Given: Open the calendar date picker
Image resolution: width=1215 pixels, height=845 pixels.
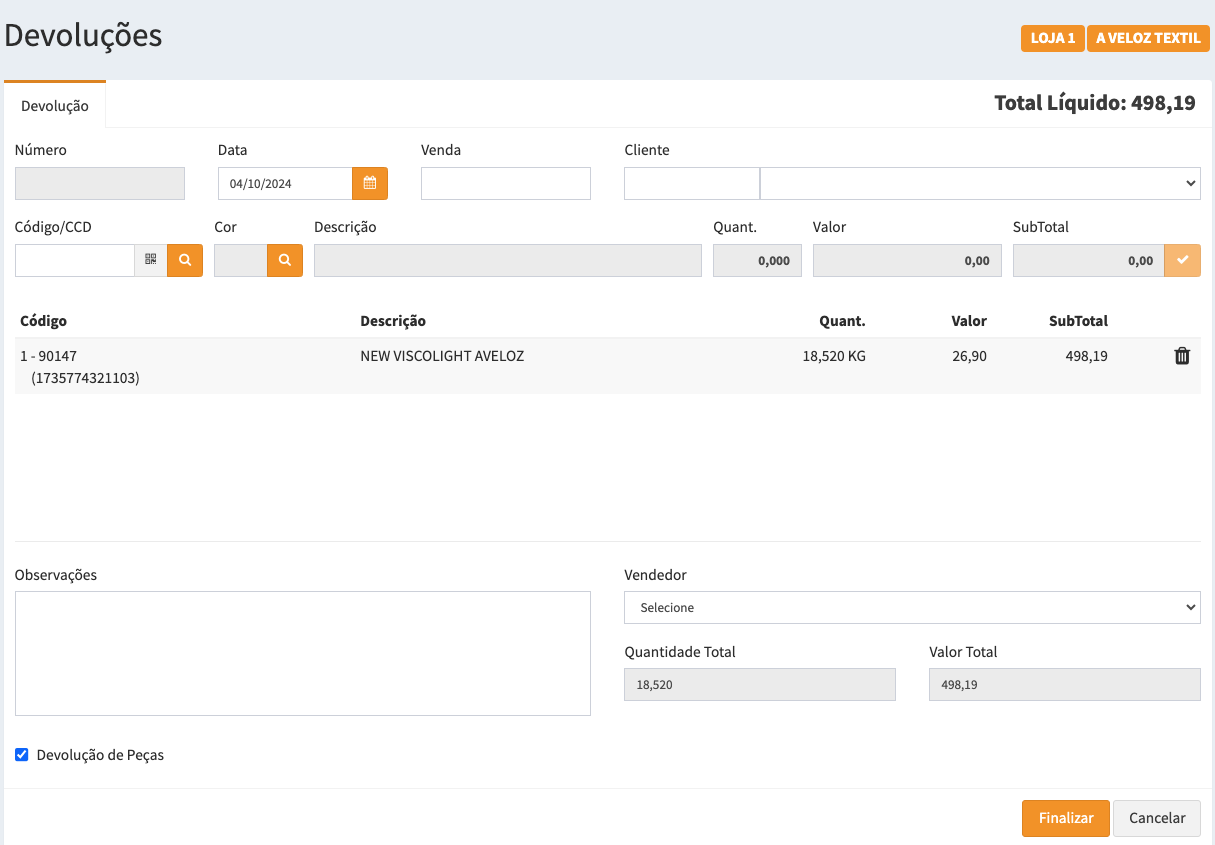Looking at the screenshot, I should (369, 184).
